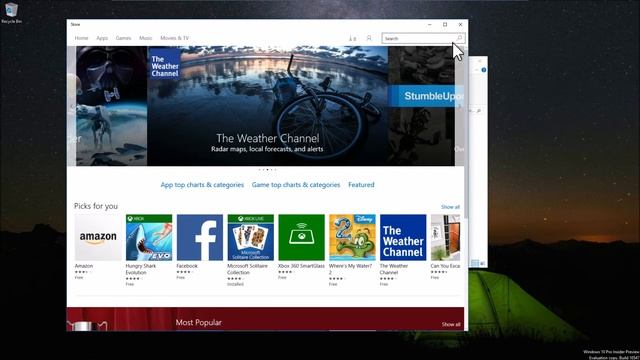This screenshot has height=360, width=640.
Task: Click the 'Xbox 360 SmartGlass' name text
Action: pos(301,266)
